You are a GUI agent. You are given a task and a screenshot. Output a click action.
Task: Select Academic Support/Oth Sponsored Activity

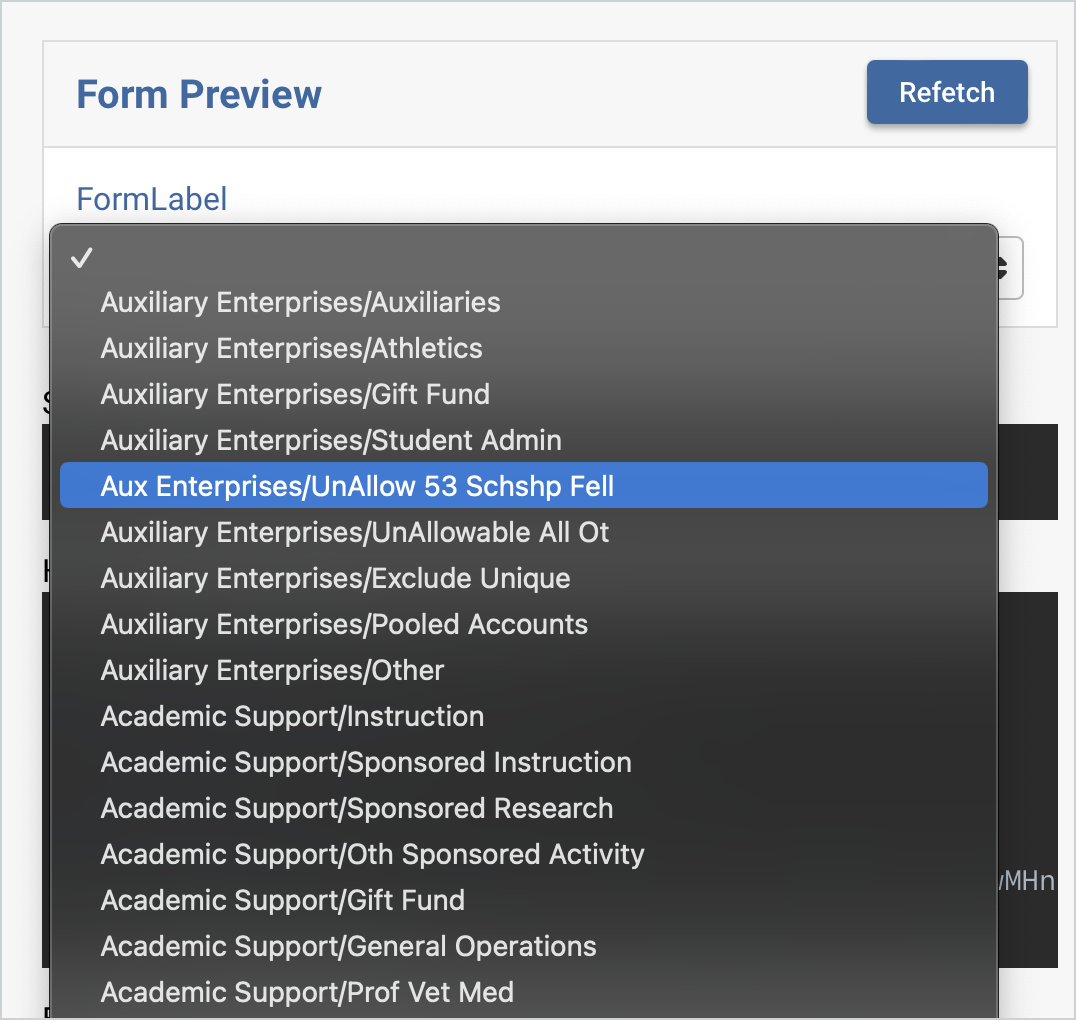tap(372, 854)
